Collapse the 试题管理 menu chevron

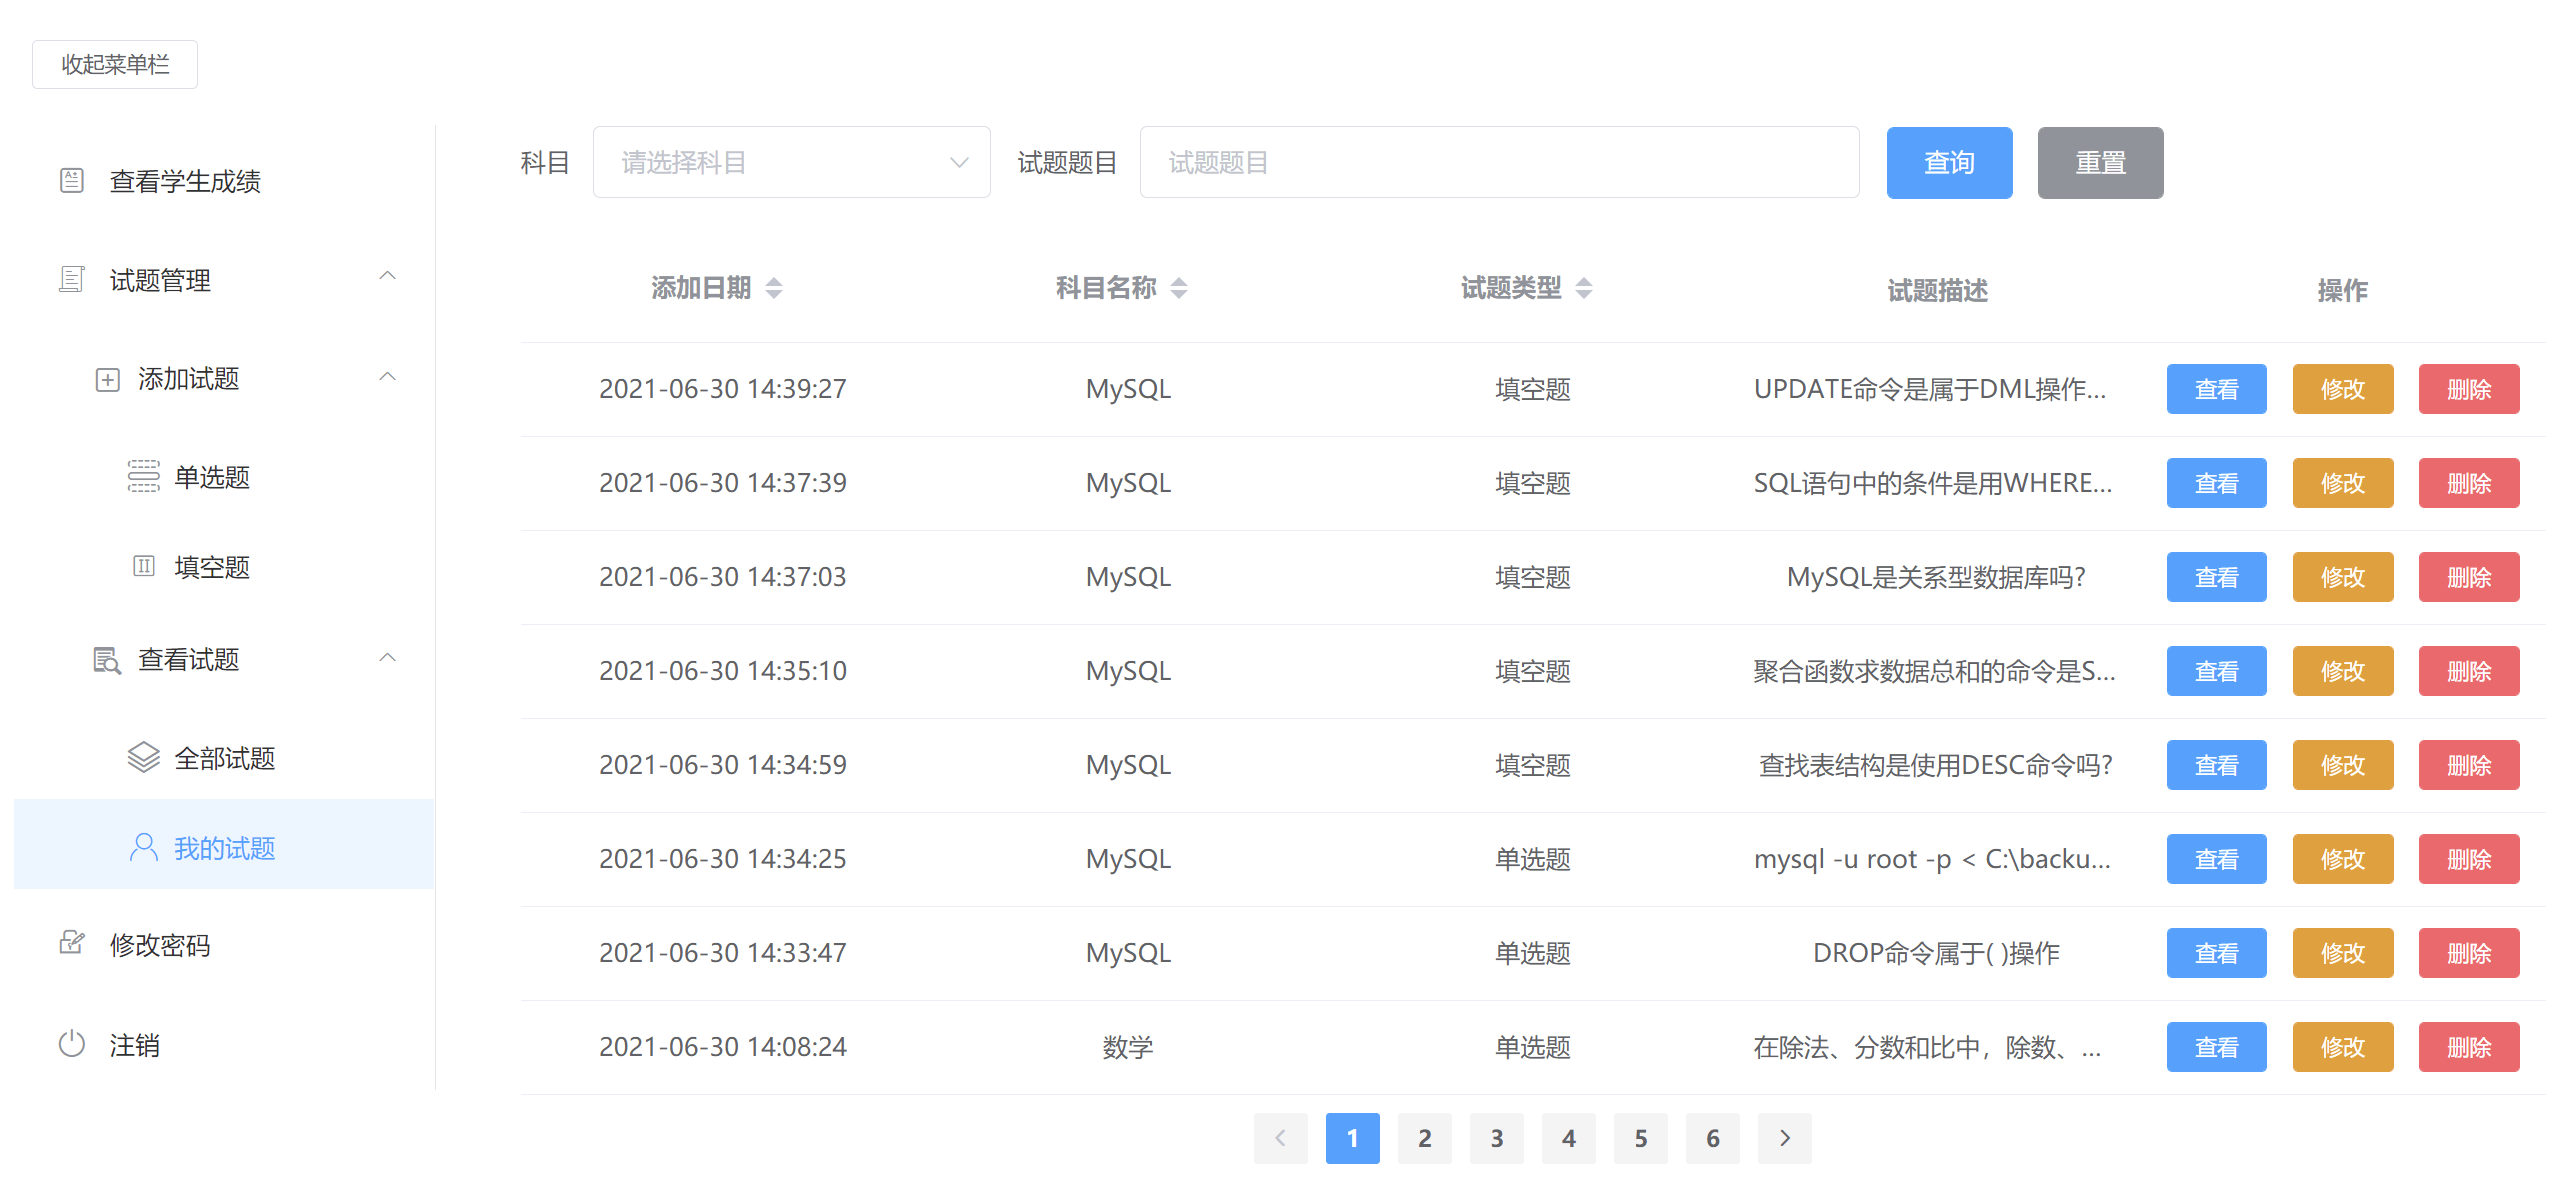(388, 276)
